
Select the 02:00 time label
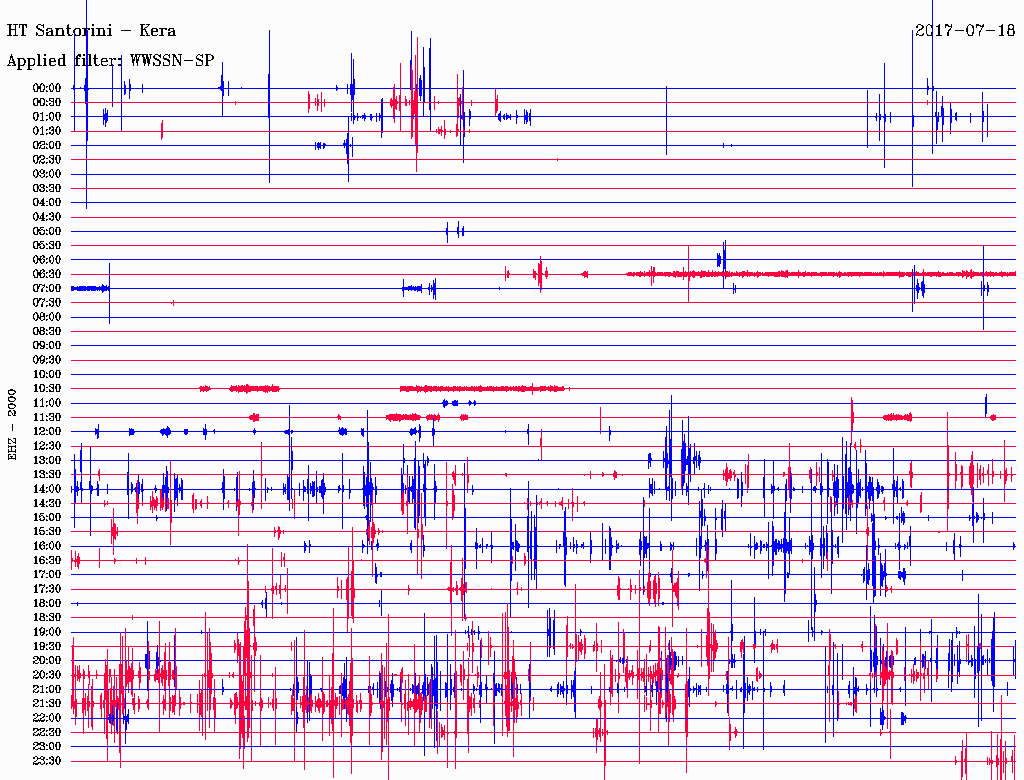coord(47,146)
